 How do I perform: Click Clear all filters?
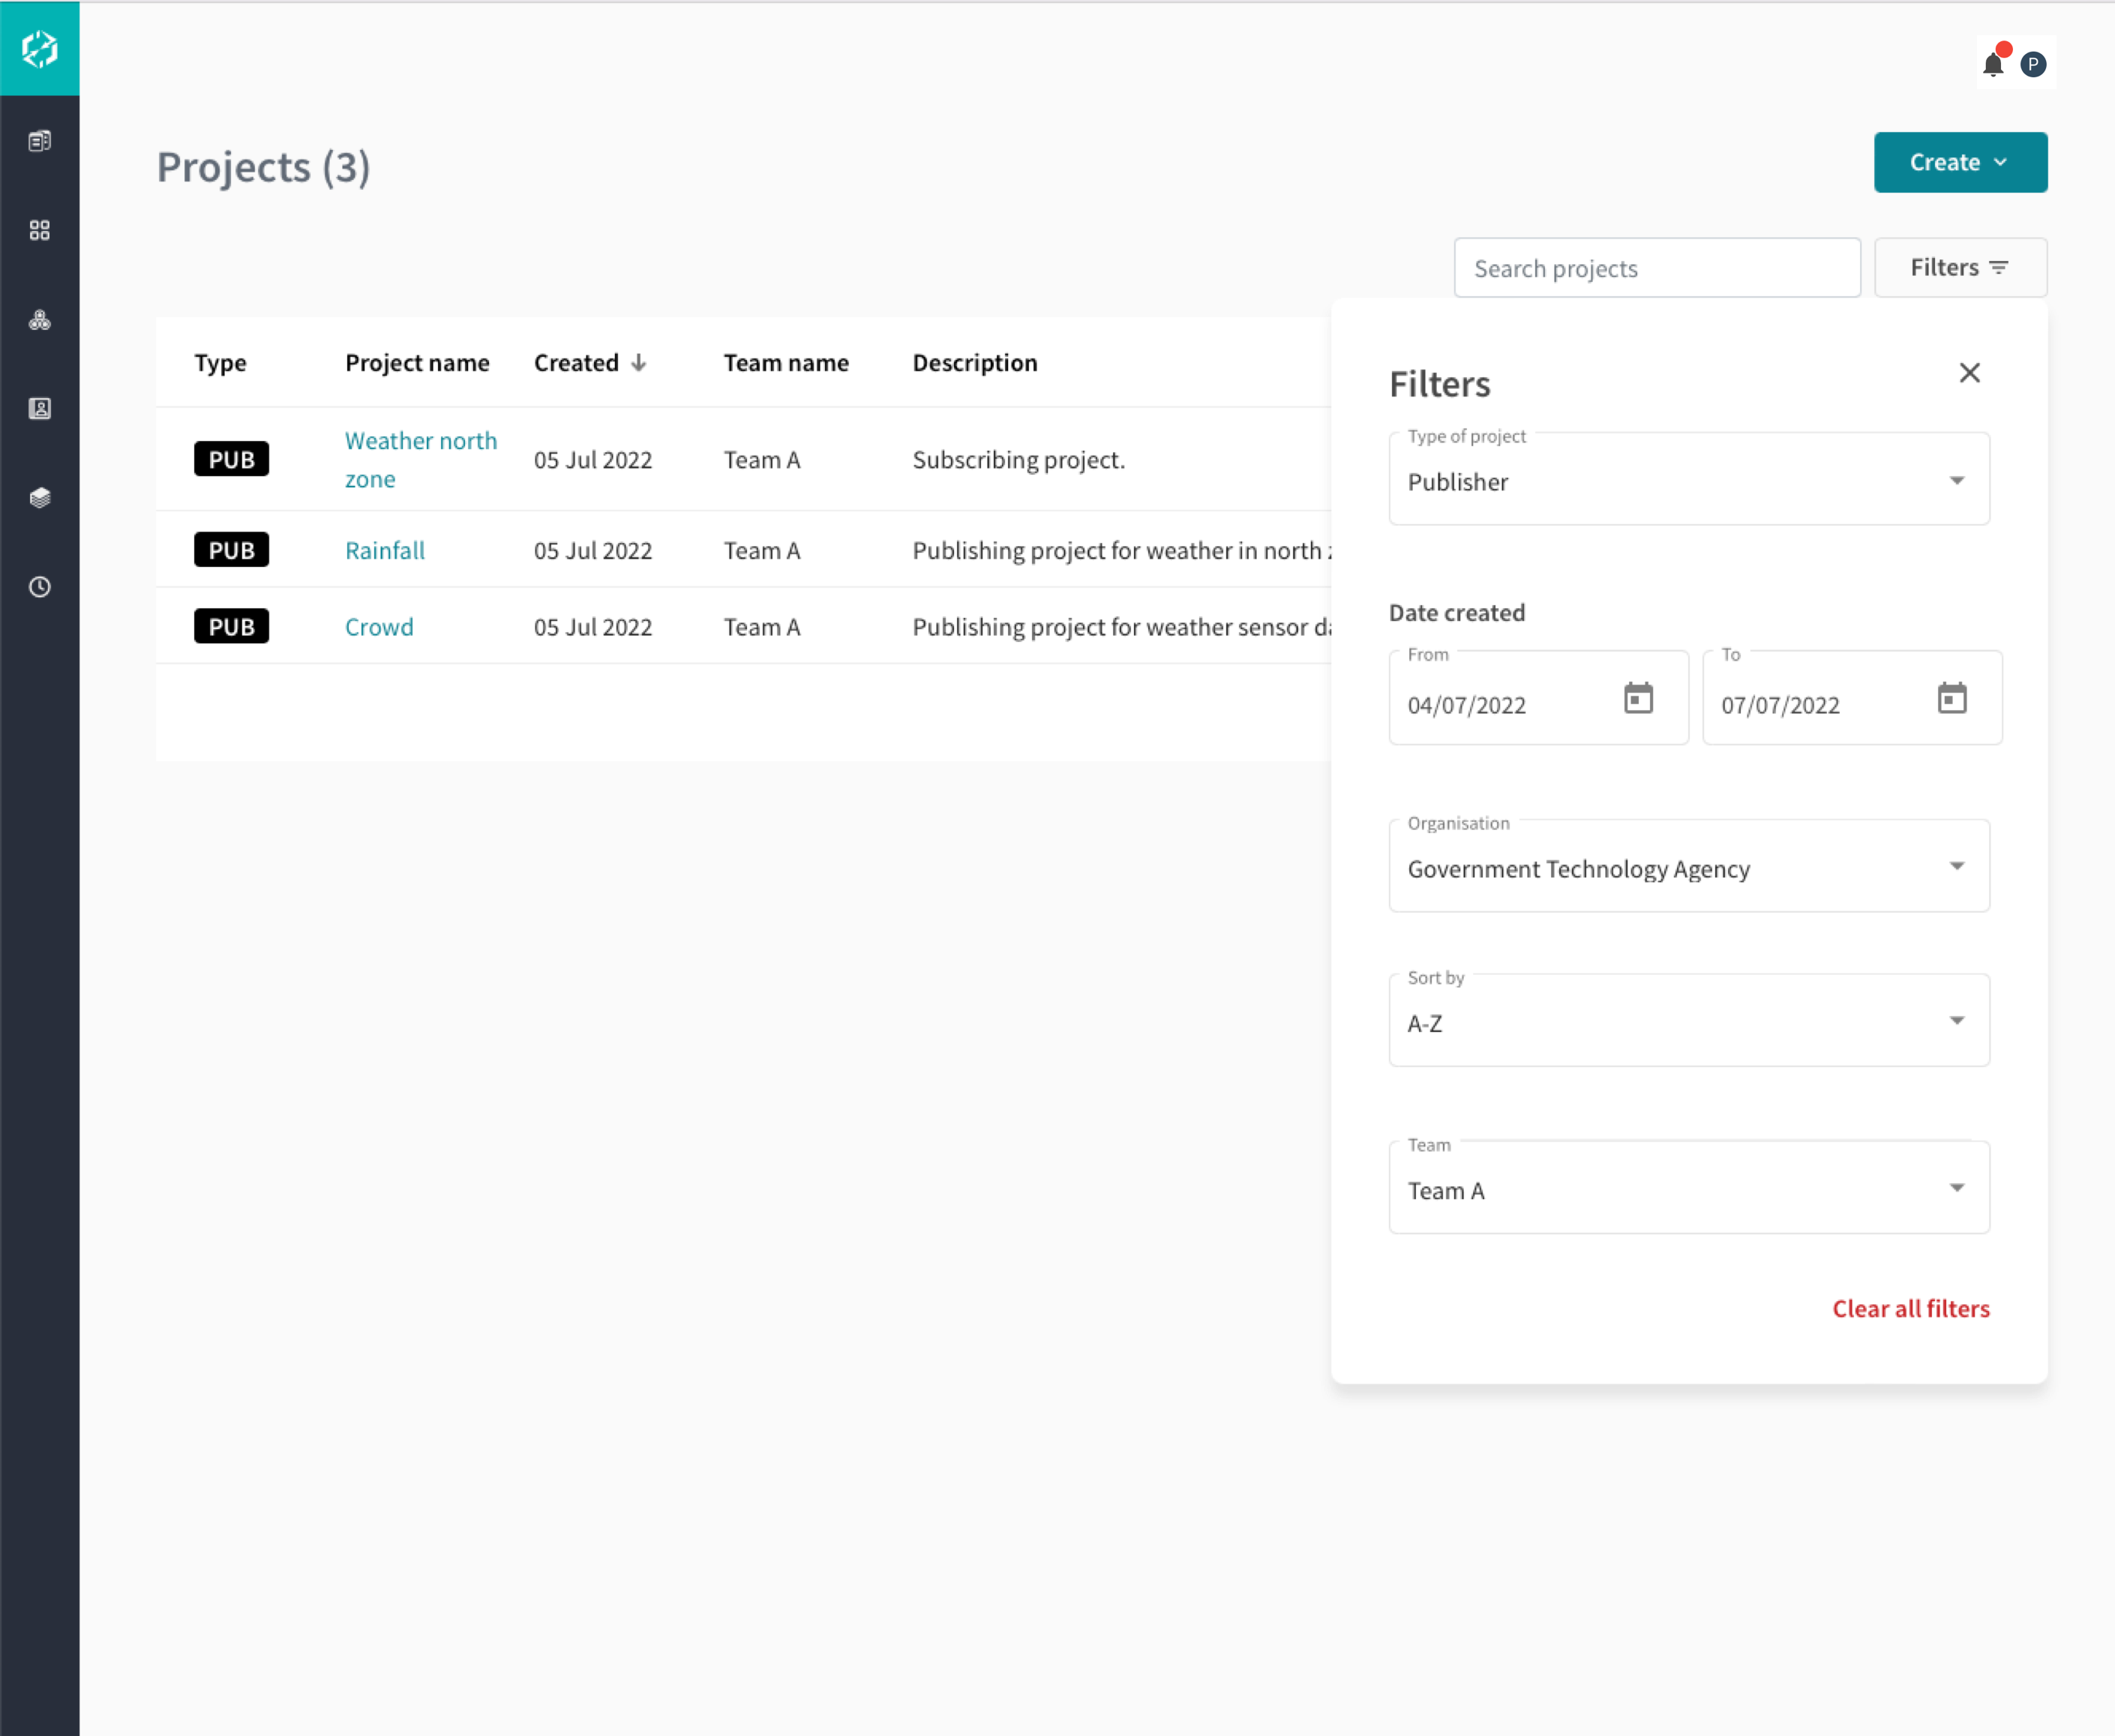pyautogui.click(x=1910, y=1308)
